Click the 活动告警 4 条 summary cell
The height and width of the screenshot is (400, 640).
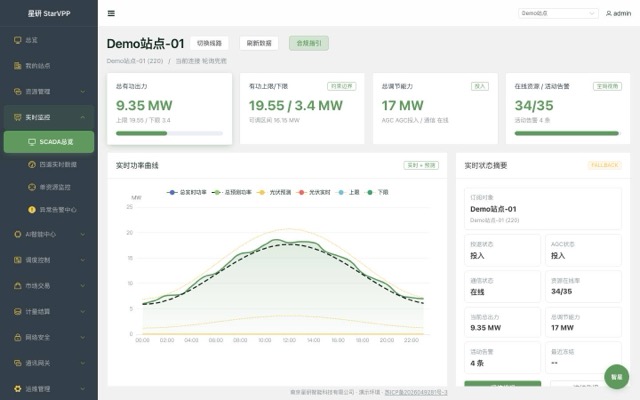(x=502, y=358)
